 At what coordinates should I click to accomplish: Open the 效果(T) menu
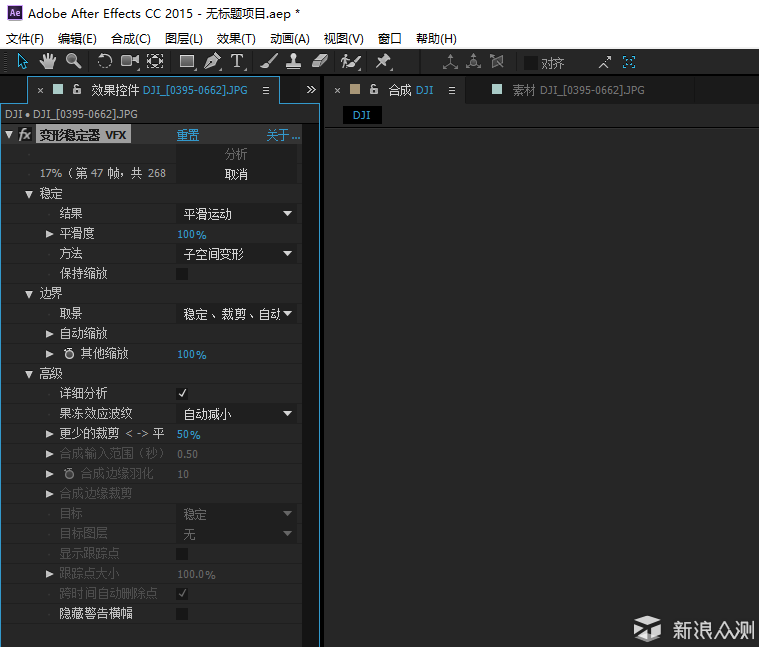pyautogui.click(x=236, y=38)
